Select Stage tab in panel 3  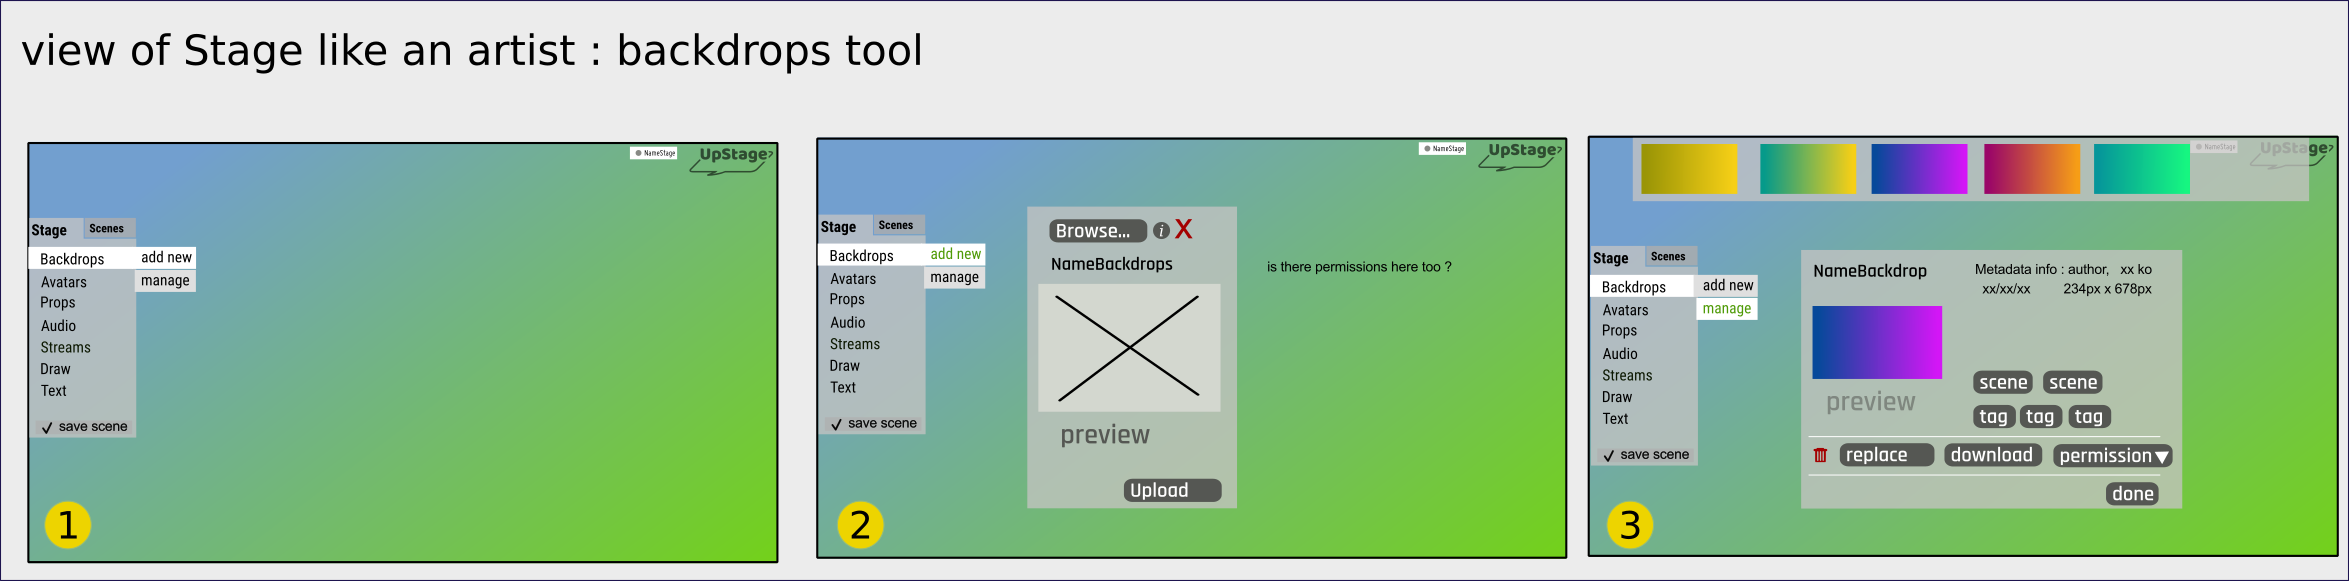[x=1610, y=258]
